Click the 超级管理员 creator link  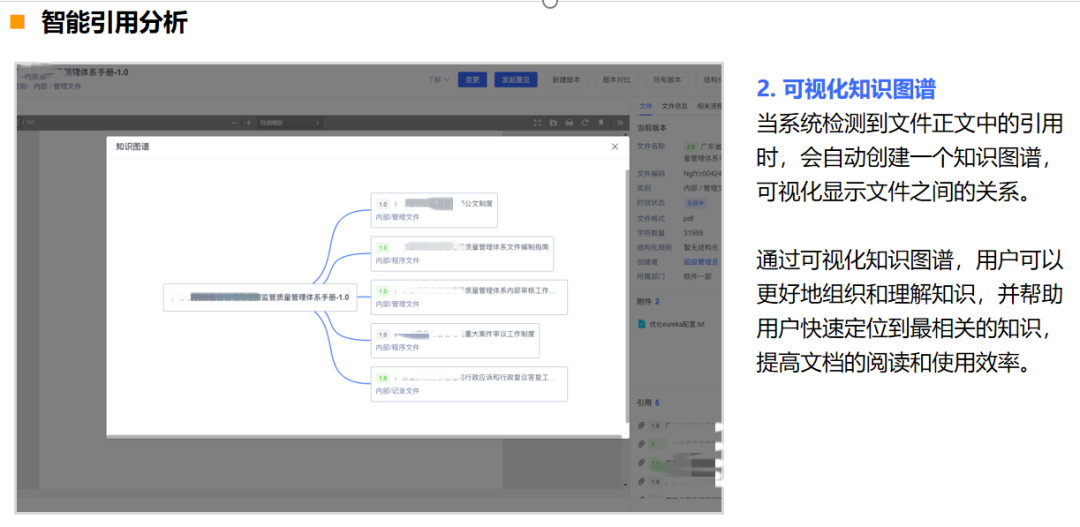coord(700,262)
